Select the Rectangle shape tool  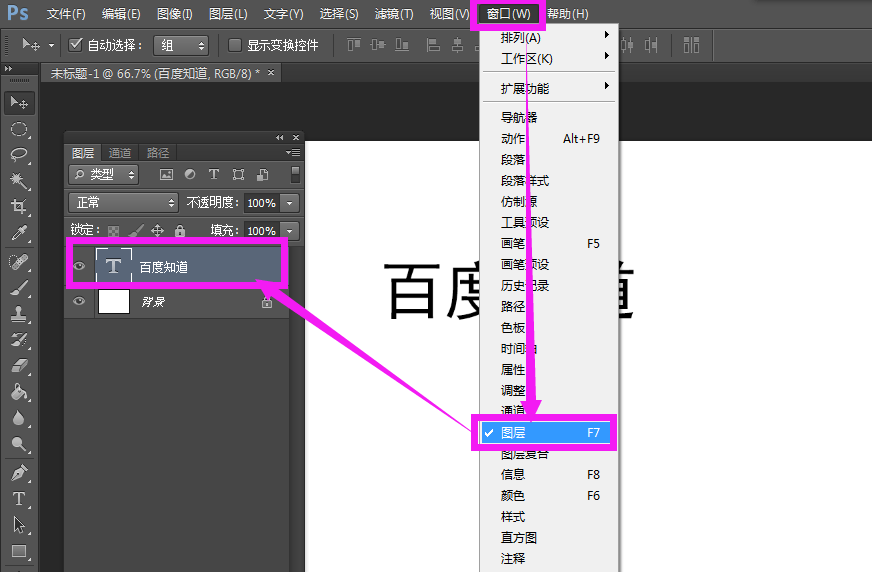click(x=19, y=551)
